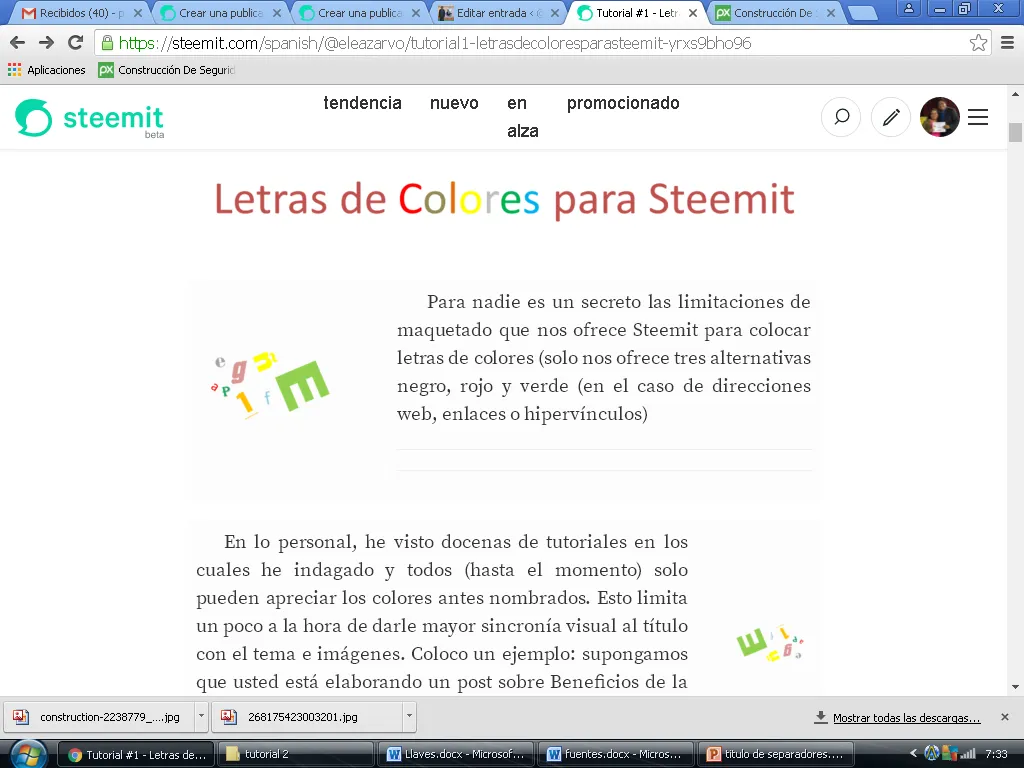
Task: Show hidden system tray icons arrow
Action: point(912,754)
